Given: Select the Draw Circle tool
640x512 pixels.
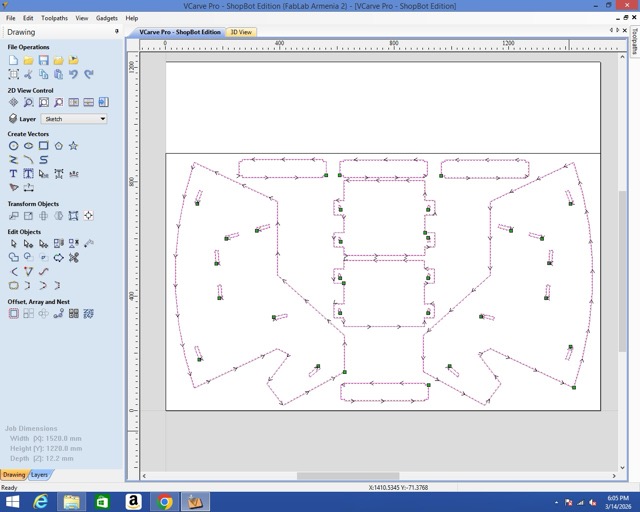Looking at the screenshot, I should 13,146.
